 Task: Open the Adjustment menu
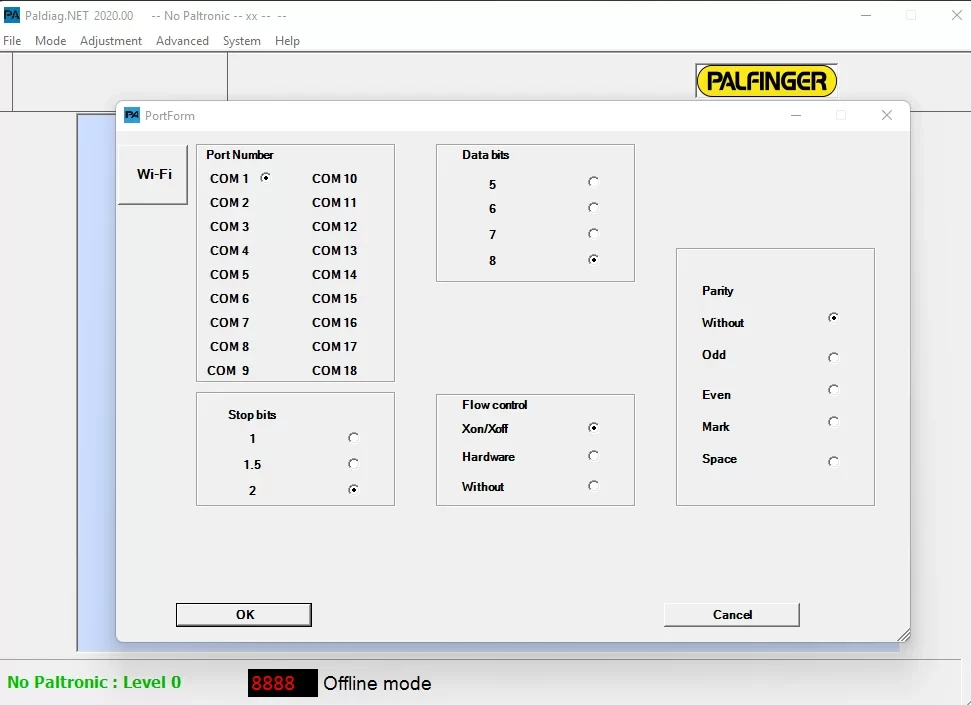[x=111, y=41]
